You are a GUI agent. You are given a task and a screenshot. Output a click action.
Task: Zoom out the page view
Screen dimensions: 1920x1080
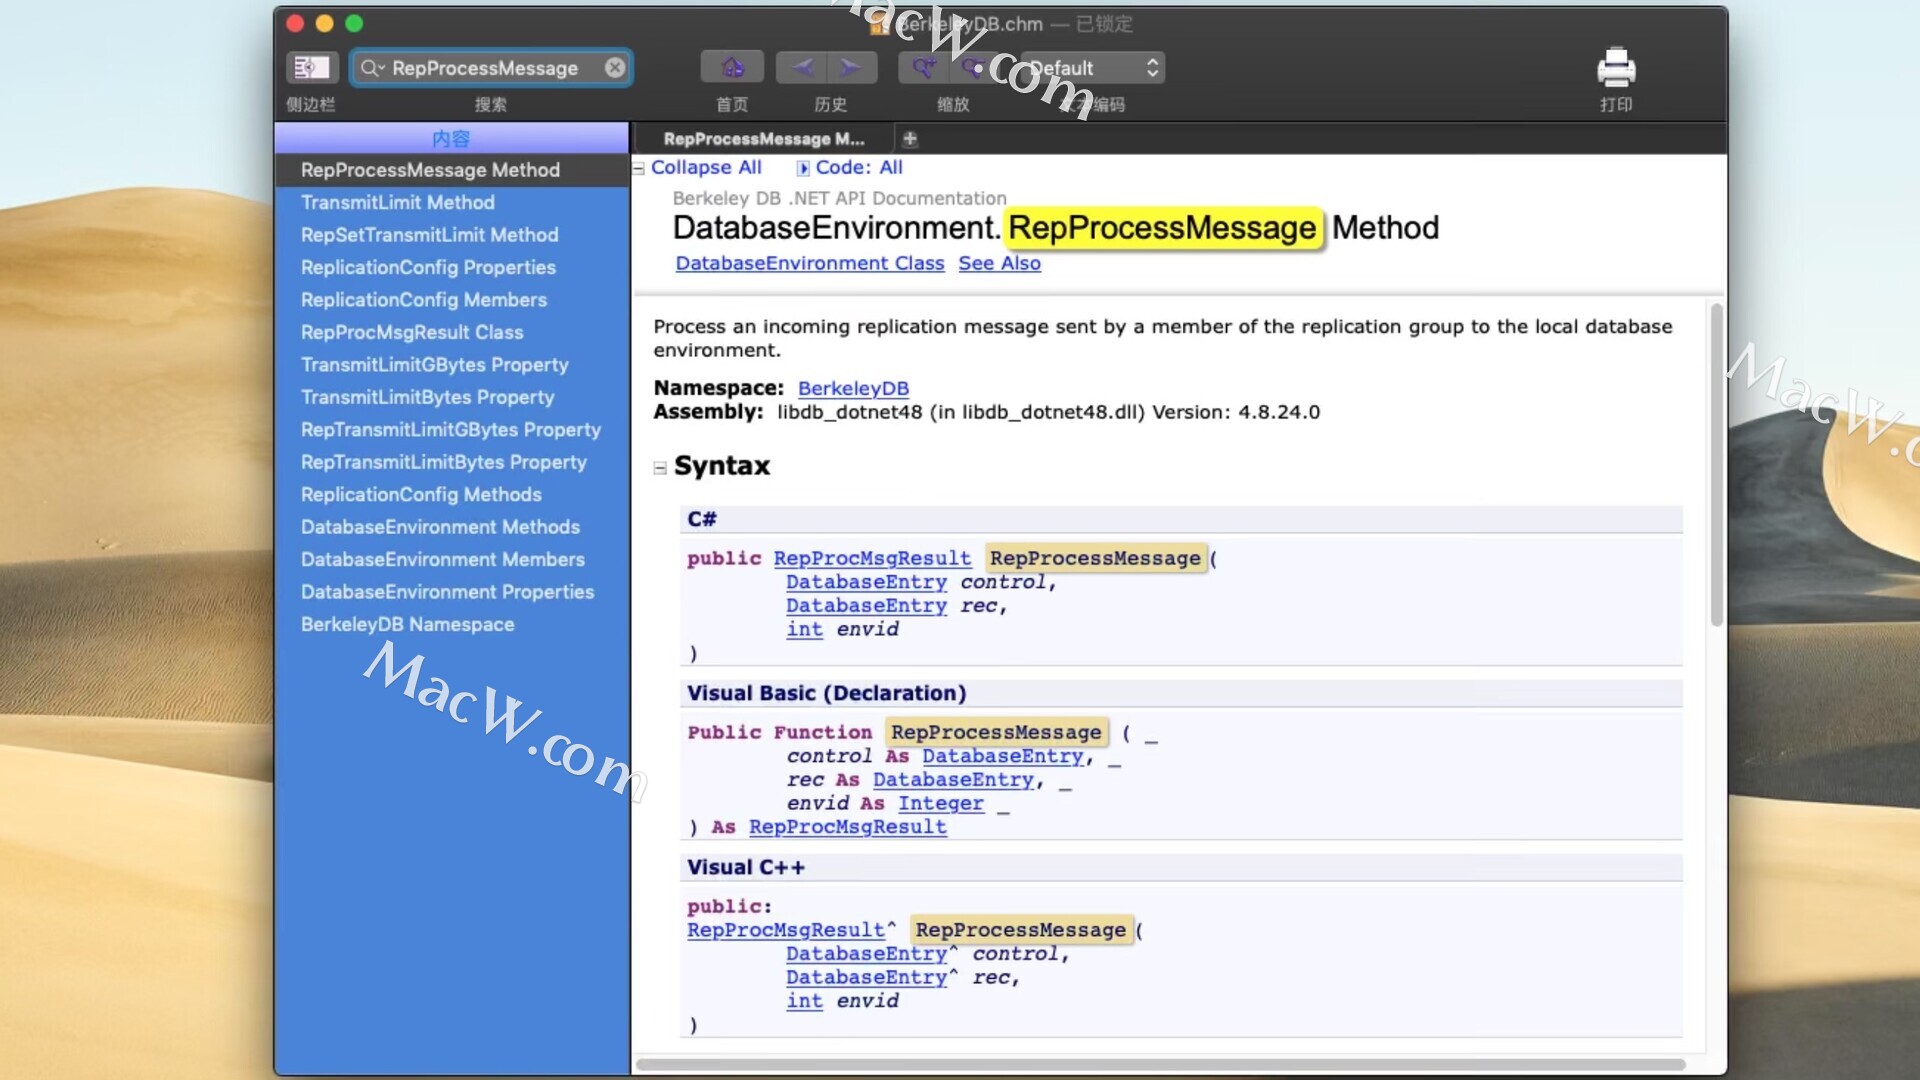pos(974,68)
